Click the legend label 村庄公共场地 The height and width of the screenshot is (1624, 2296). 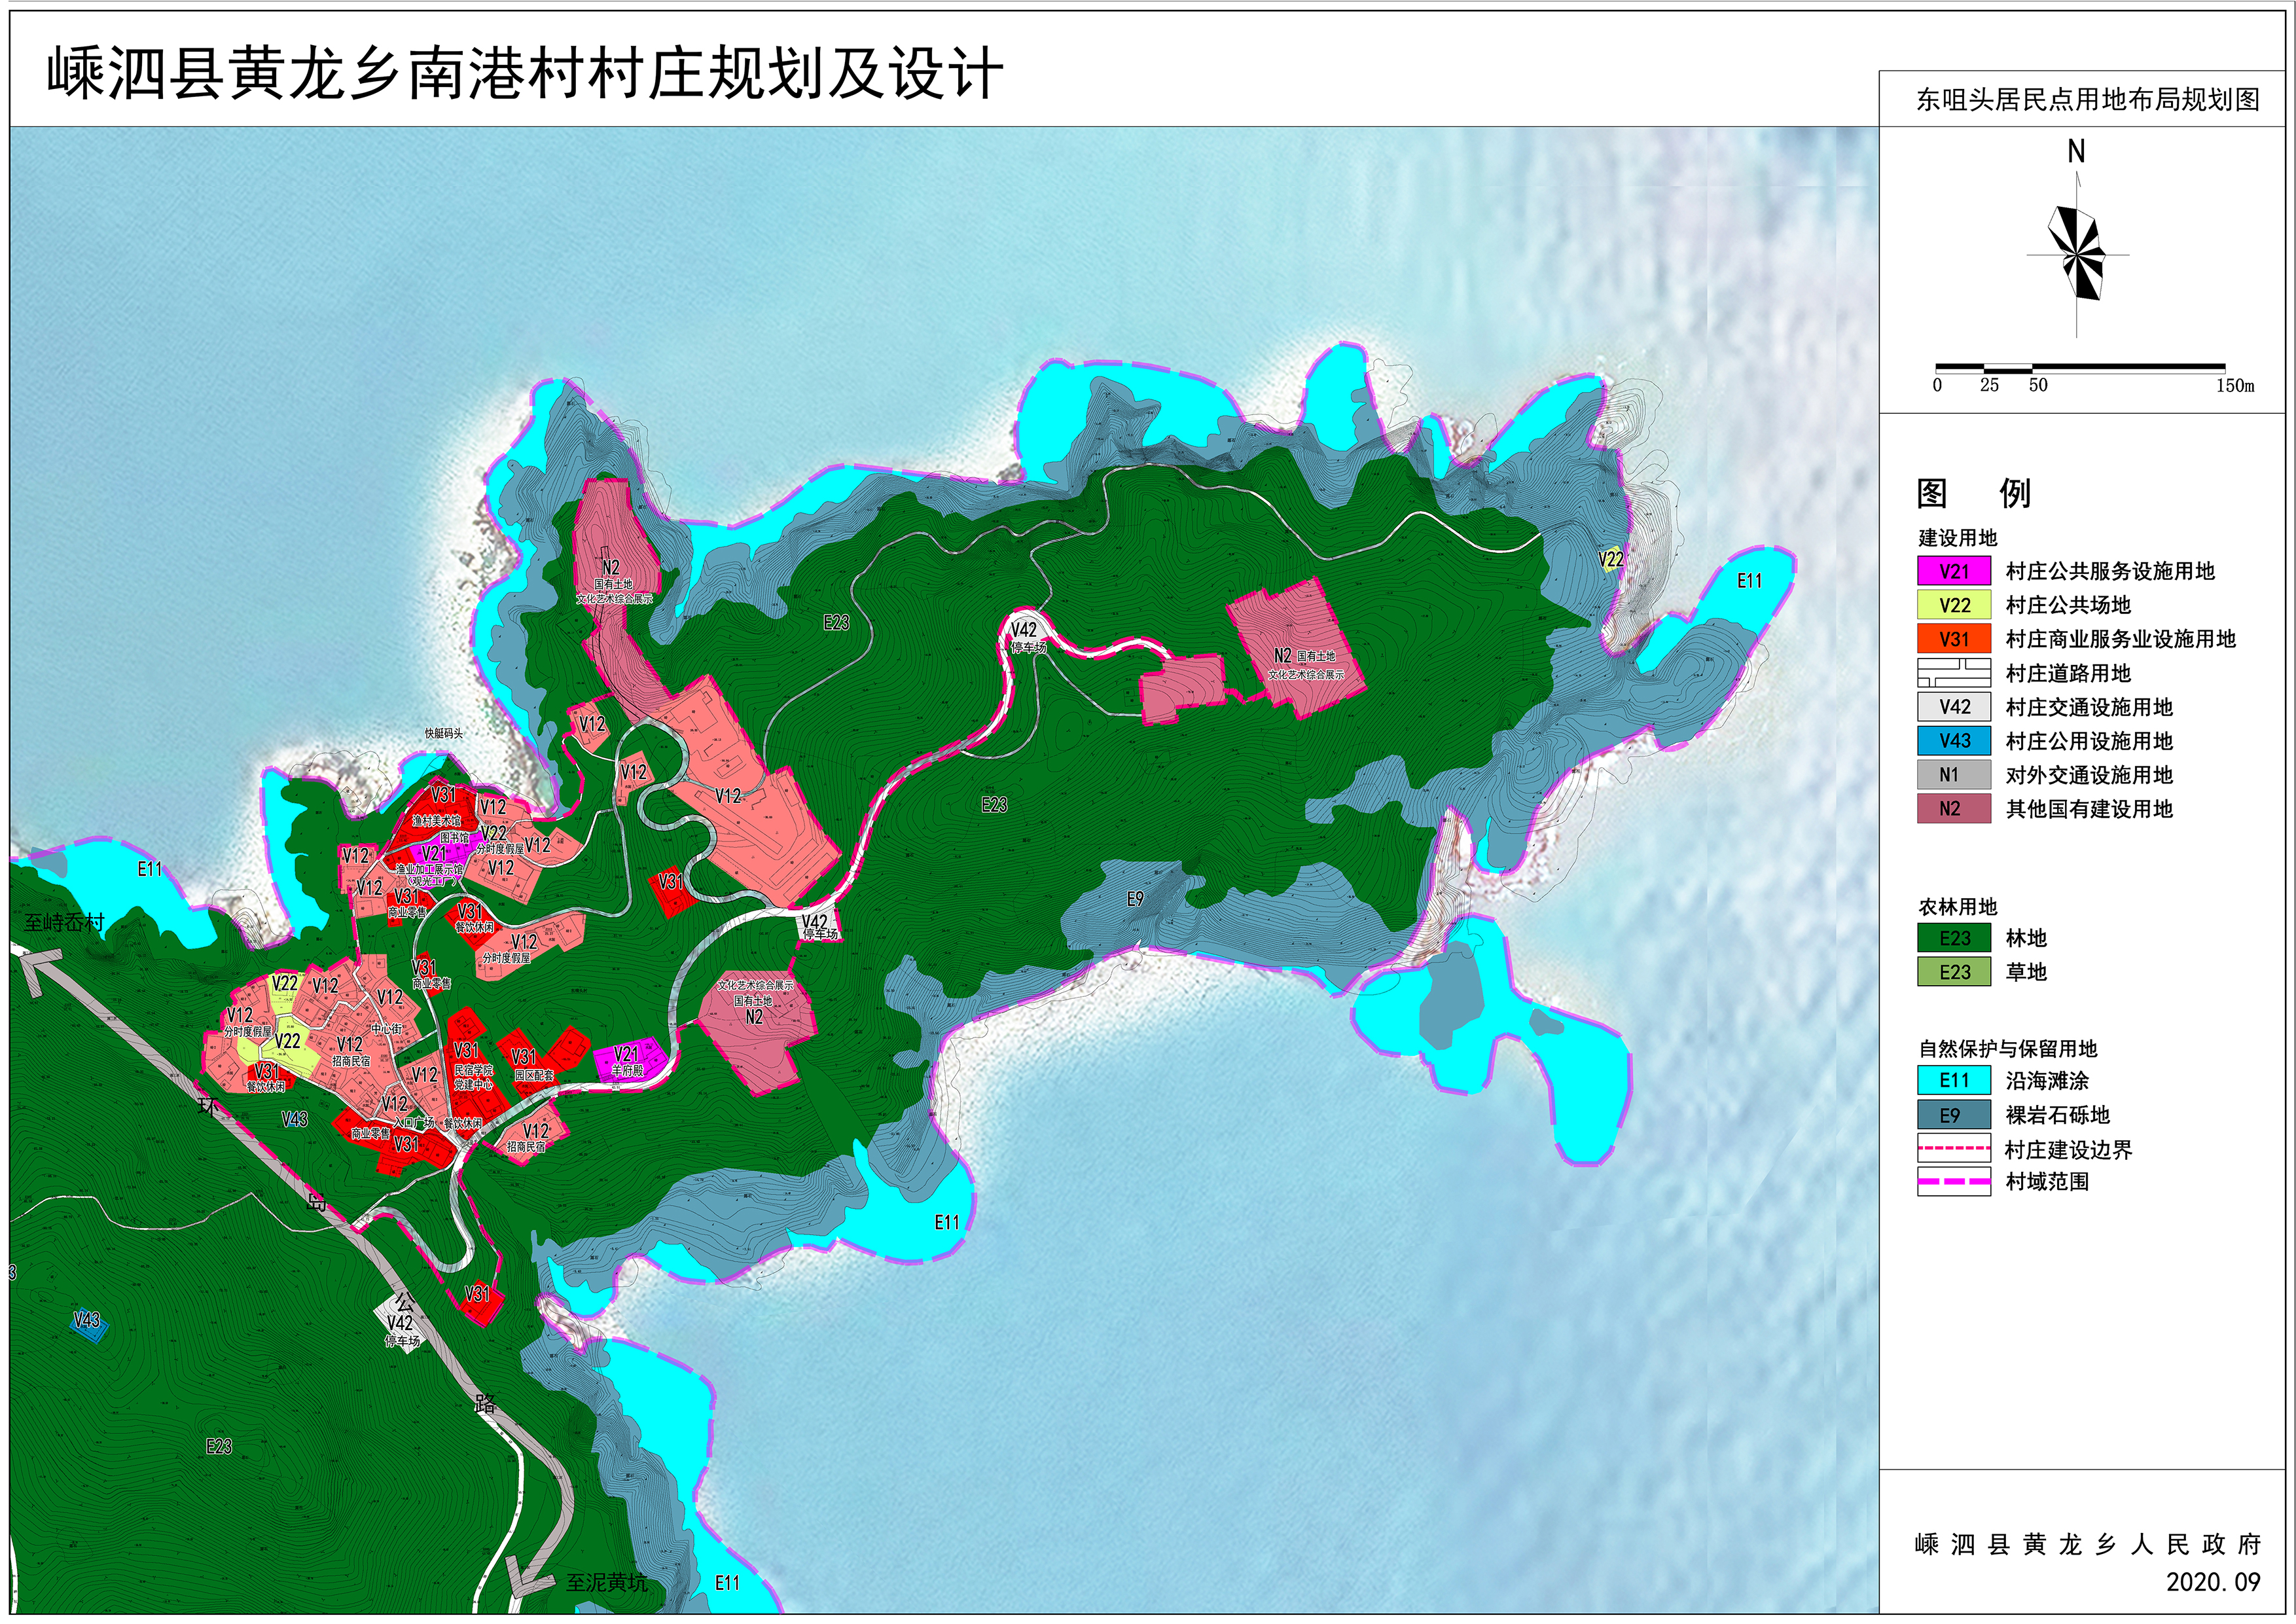point(2068,605)
